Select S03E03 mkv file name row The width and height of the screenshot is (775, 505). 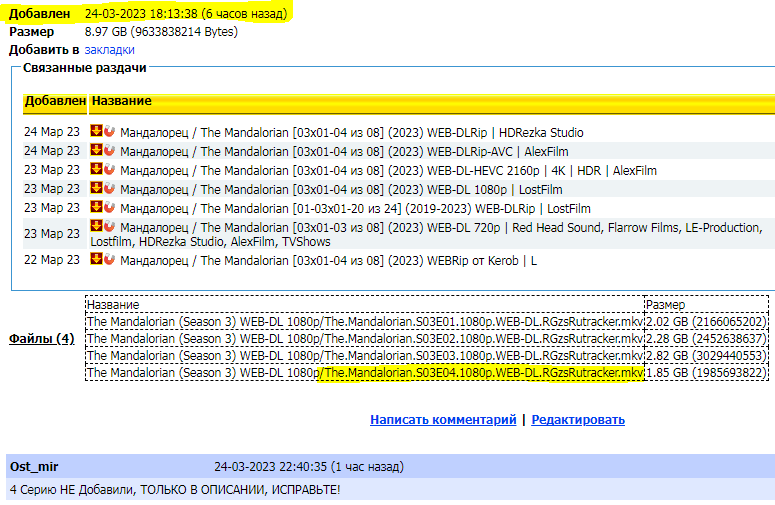[365, 356]
